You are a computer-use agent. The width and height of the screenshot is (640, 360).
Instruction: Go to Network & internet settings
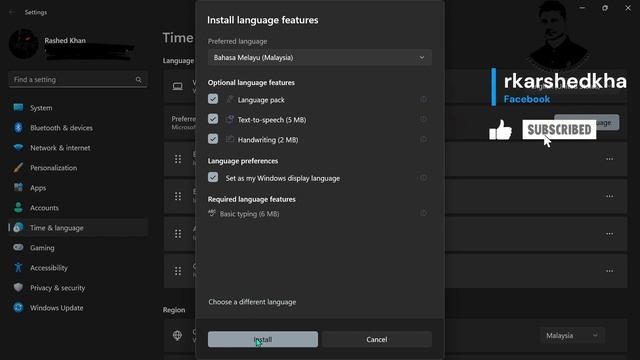pyautogui.click(x=78, y=148)
